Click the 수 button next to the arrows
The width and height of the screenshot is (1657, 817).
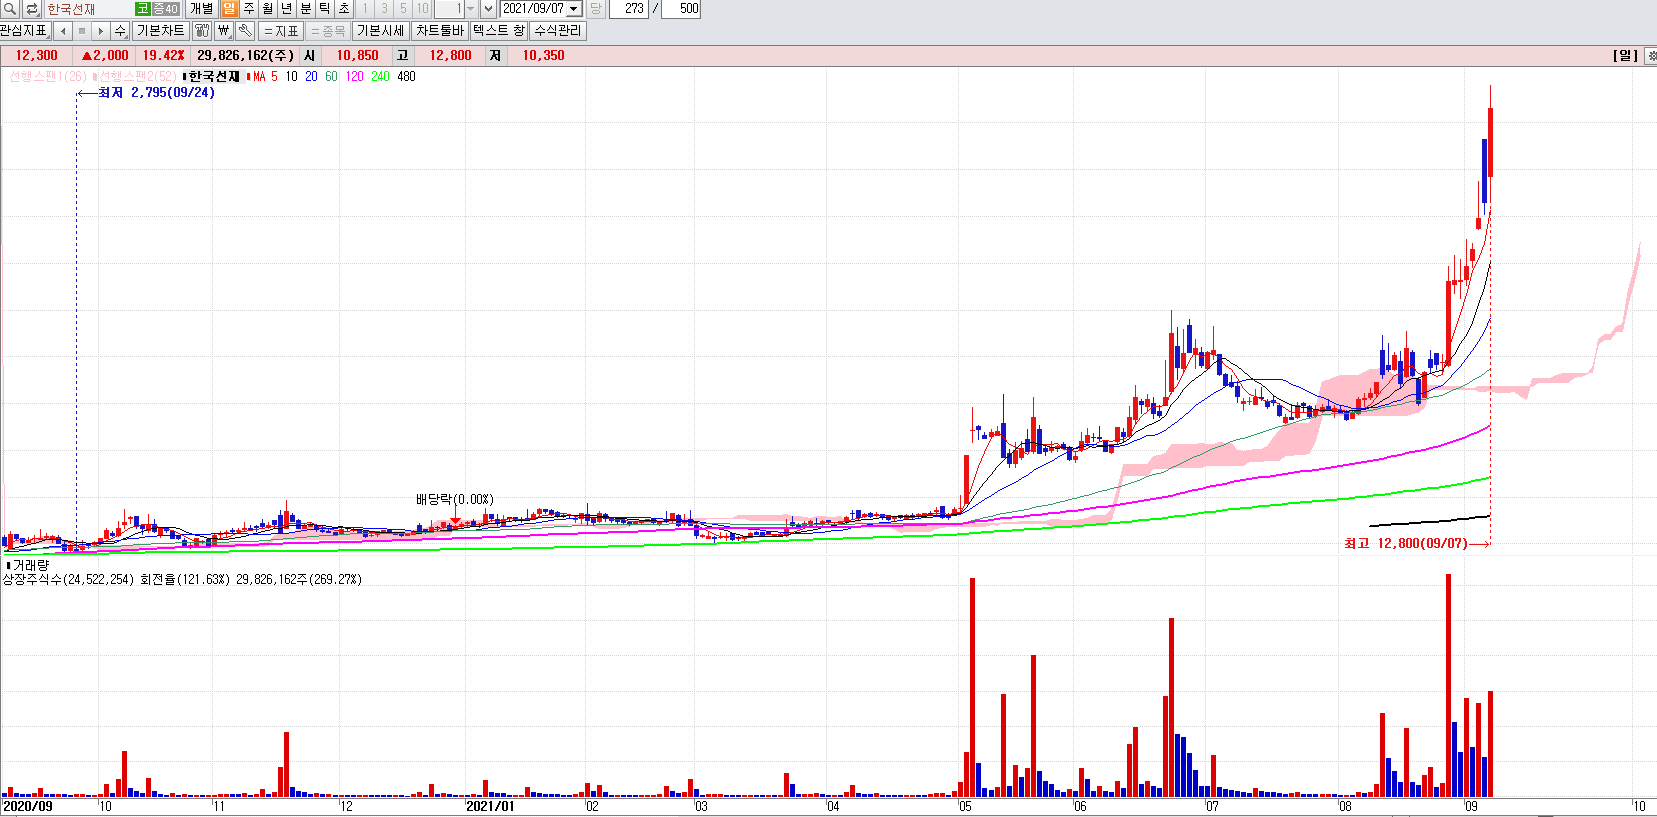coord(120,31)
